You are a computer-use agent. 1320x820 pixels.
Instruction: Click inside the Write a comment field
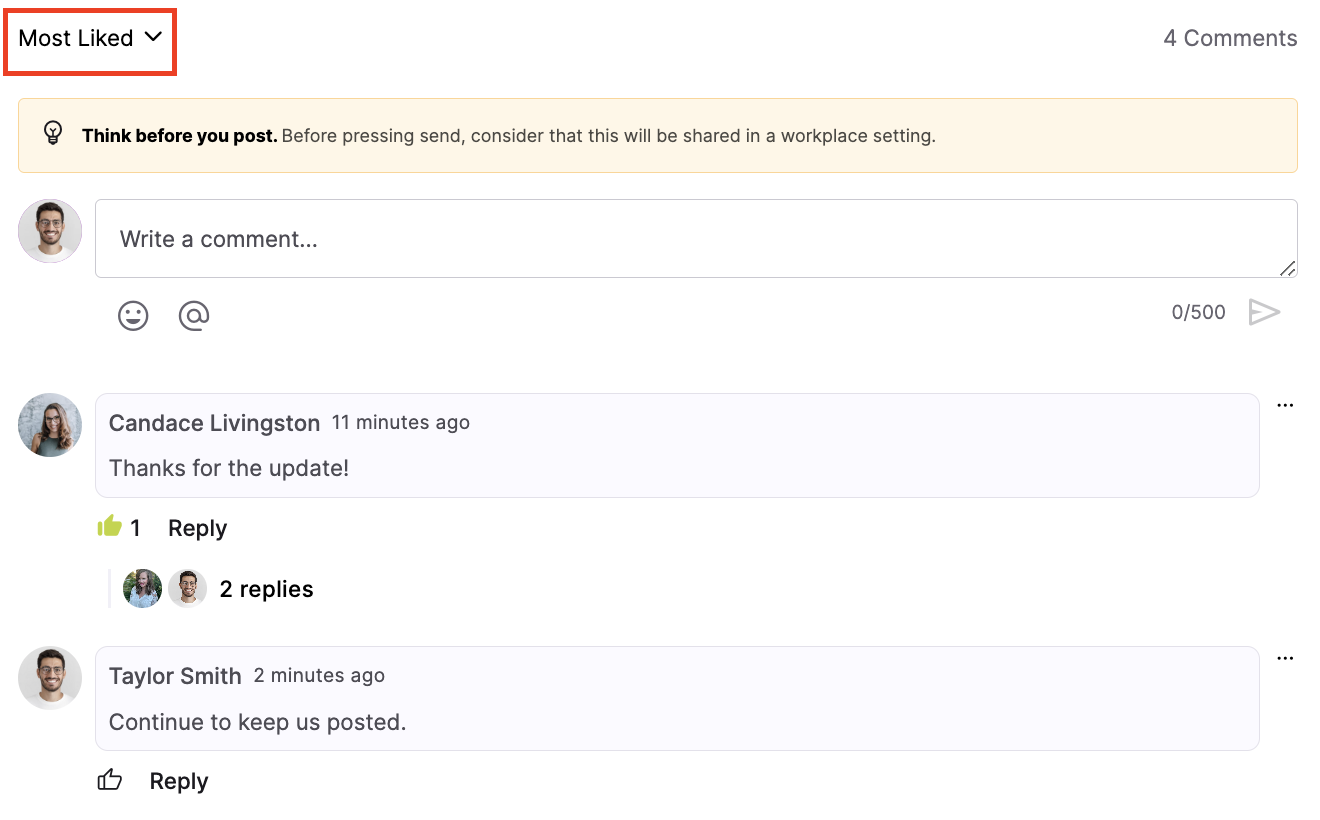click(695, 238)
